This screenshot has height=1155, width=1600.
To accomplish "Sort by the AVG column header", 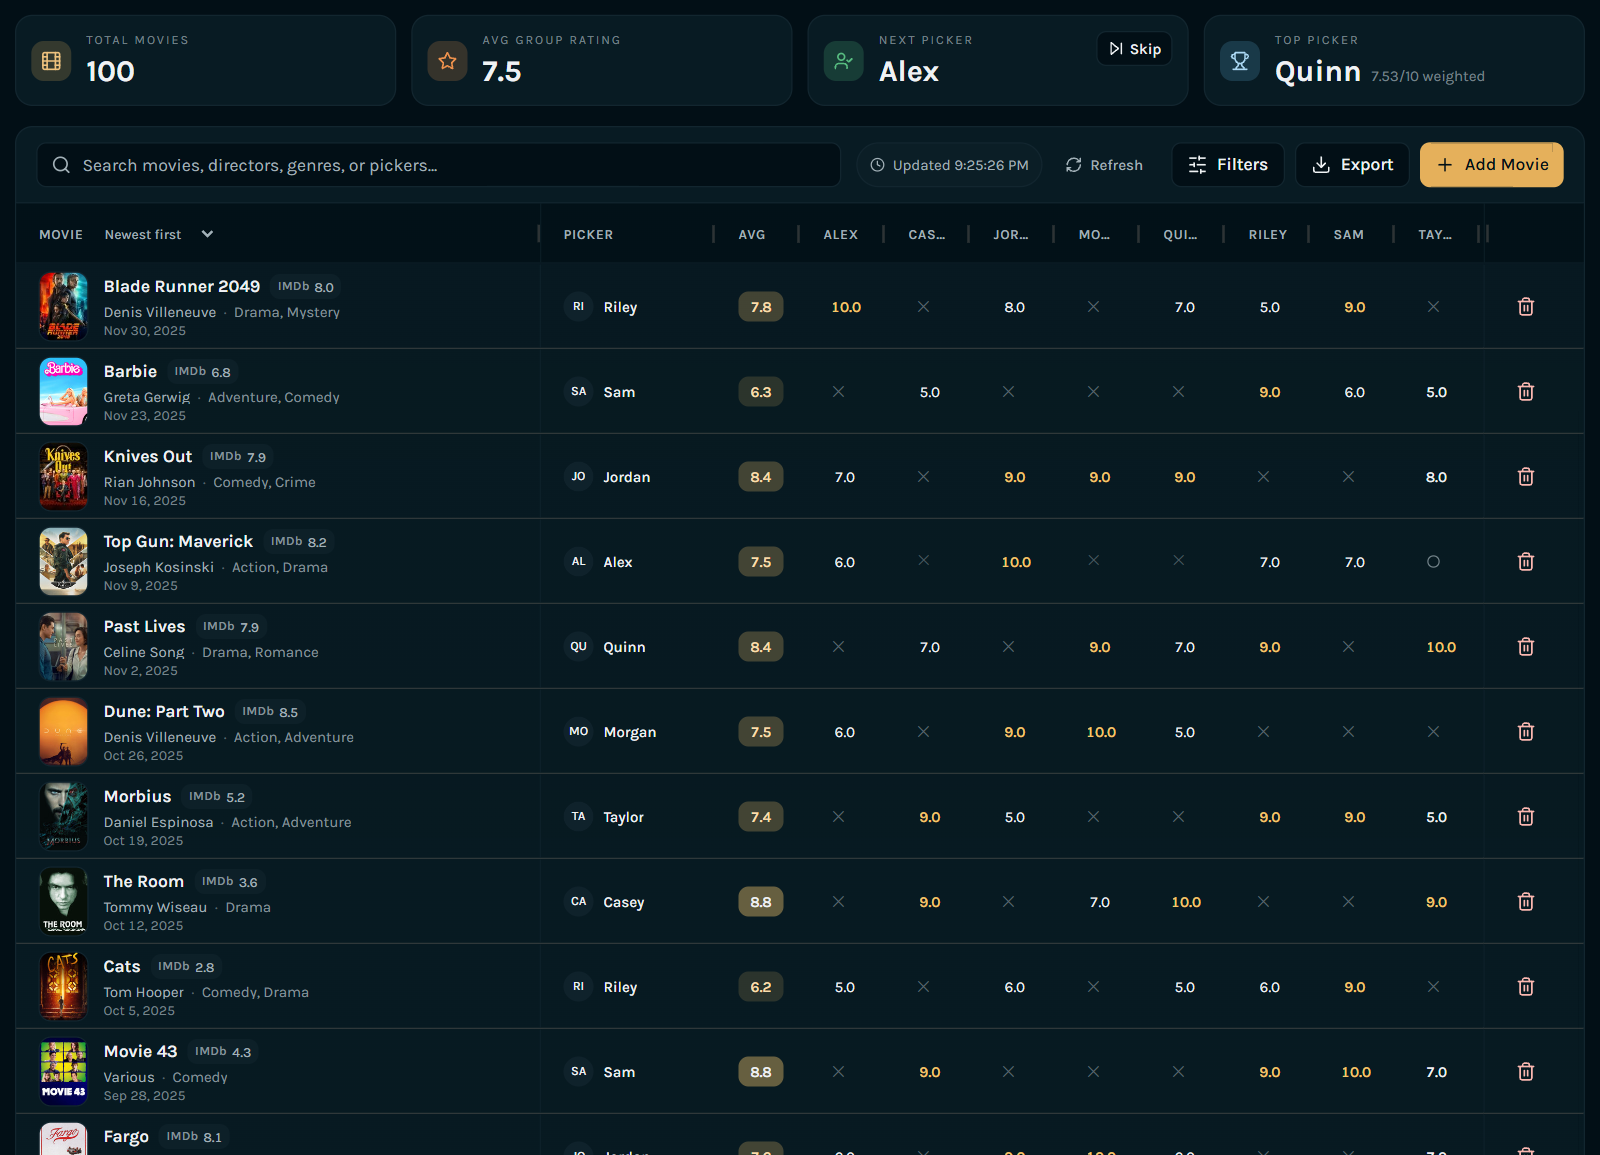I will [x=752, y=235].
